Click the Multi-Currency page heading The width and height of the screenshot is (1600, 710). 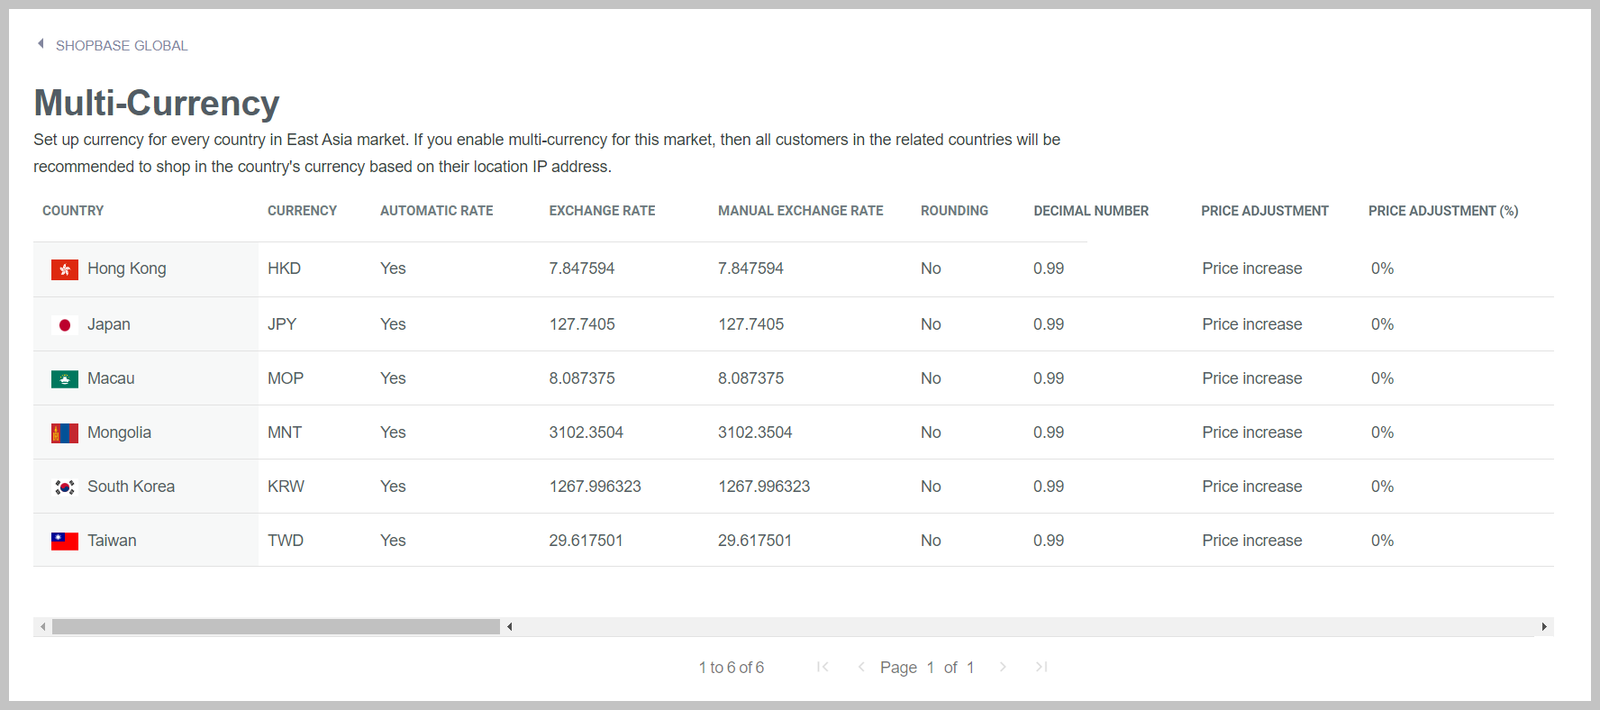pos(157,103)
